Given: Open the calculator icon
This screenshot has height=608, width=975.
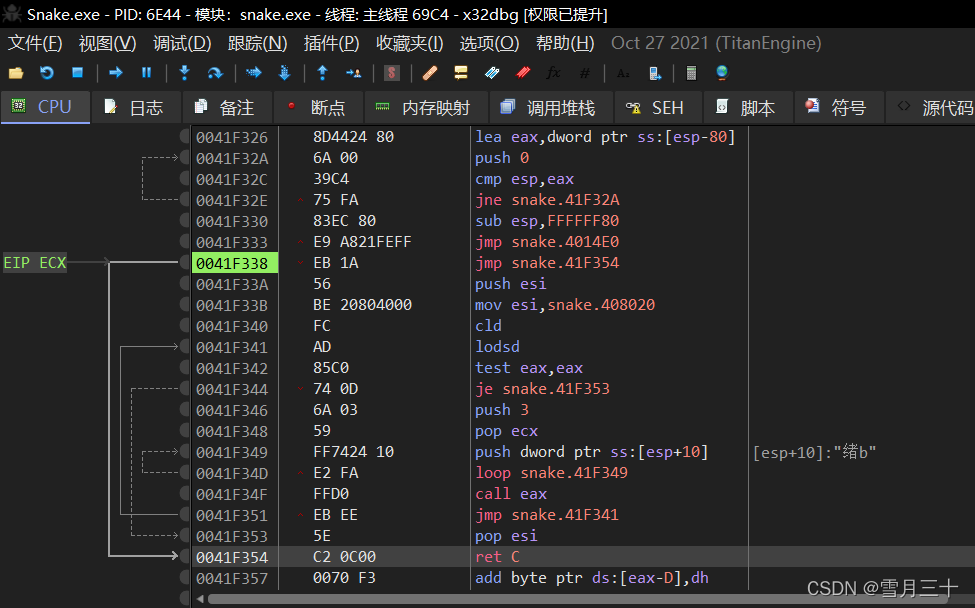Looking at the screenshot, I should point(691,73).
